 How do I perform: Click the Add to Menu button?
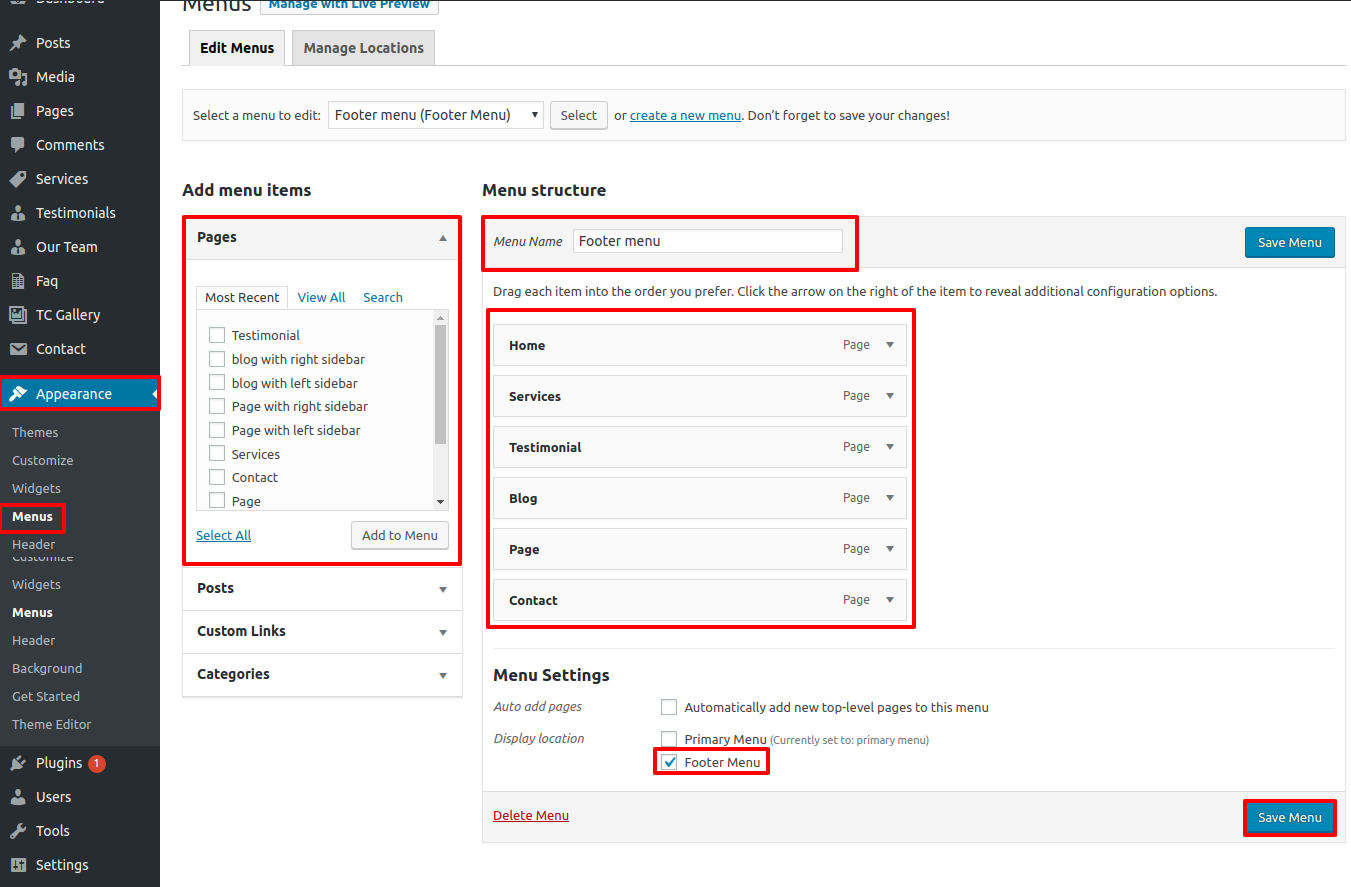click(x=399, y=535)
